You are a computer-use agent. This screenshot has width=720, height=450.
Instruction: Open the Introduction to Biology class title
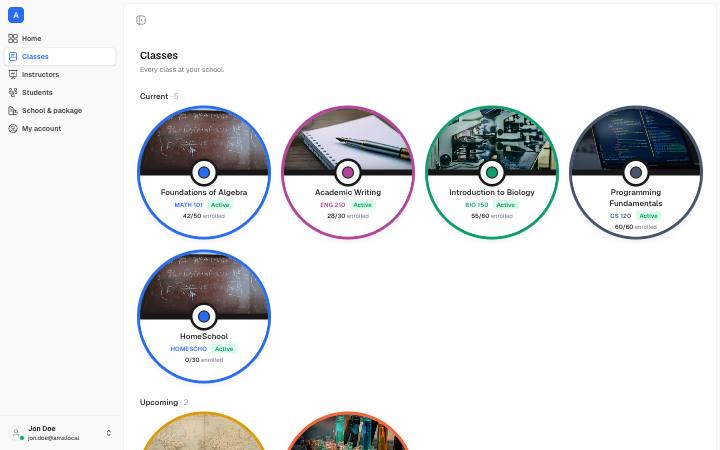[x=492, y=192]
